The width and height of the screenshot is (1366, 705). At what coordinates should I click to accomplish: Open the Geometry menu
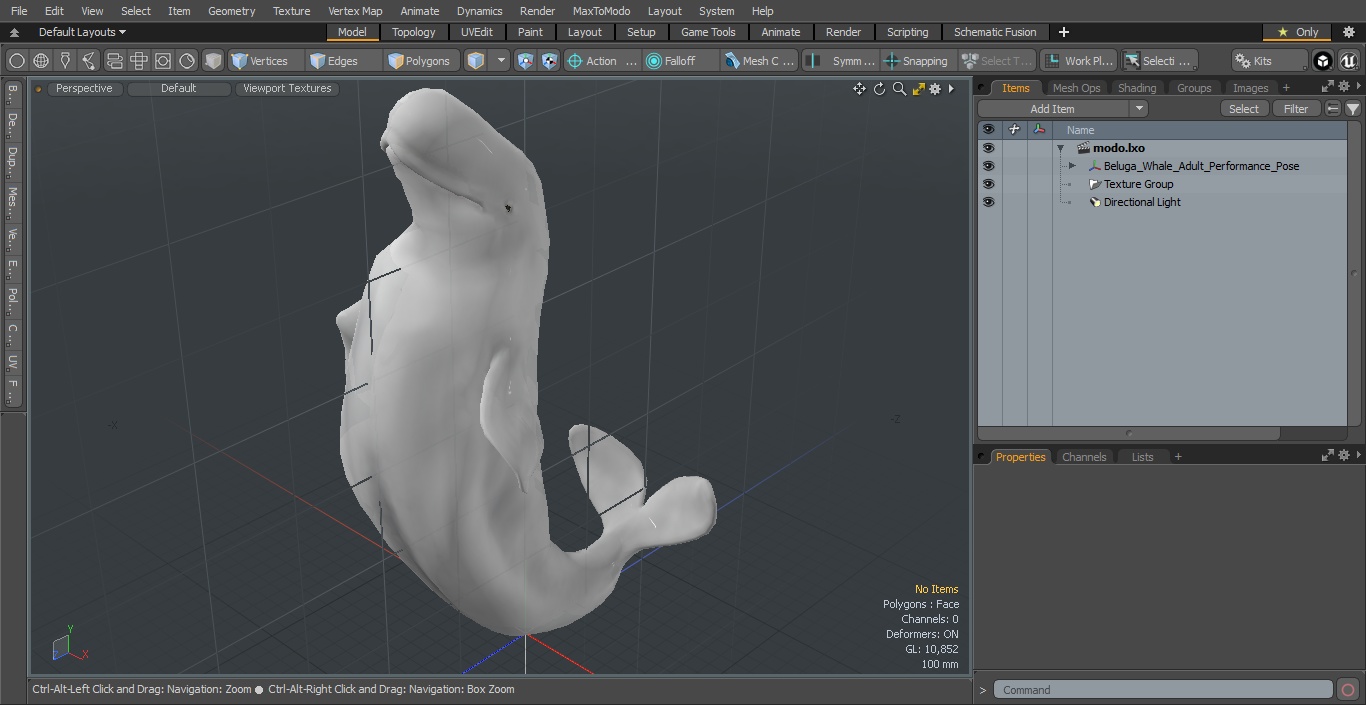point(232,11)
